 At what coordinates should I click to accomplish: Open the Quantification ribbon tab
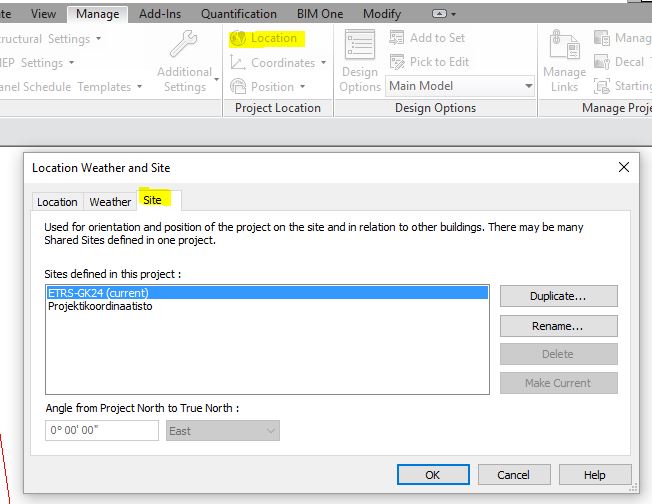point(239,14)
